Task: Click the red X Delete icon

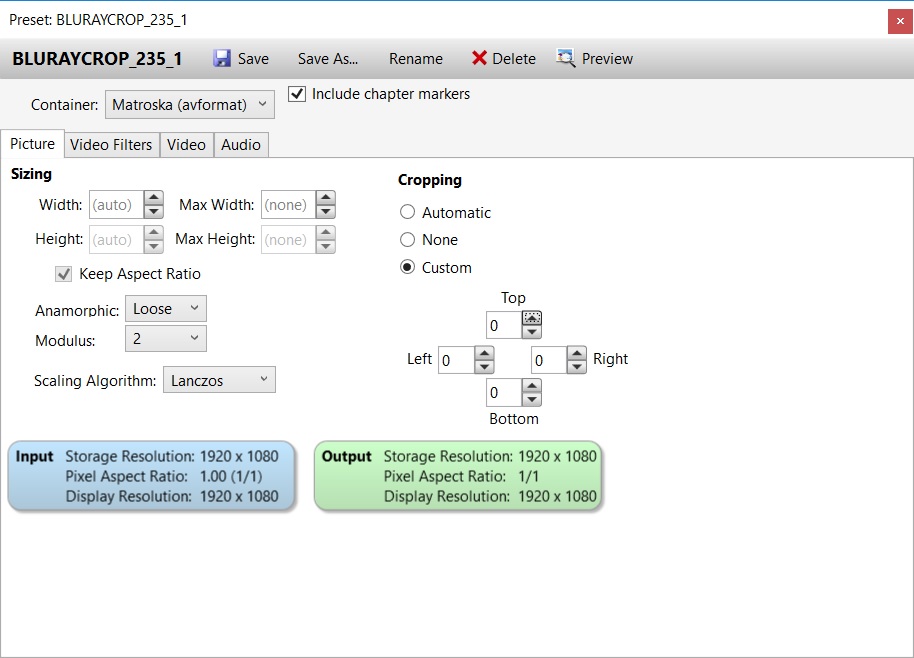Action: 479,58
